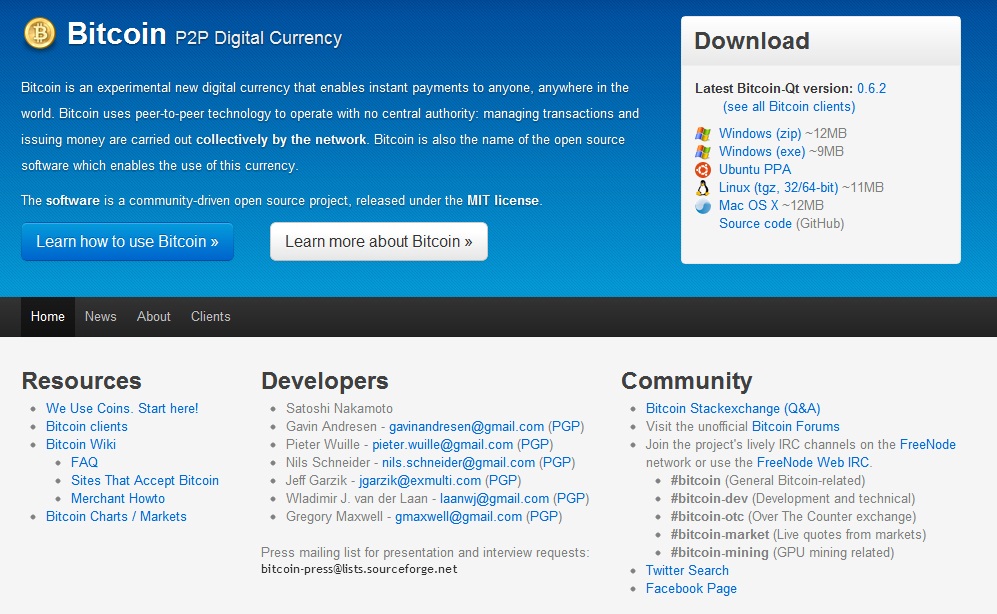Click Learn more about Bitcoin button
Image resolution: width=997 pixels, height=614 pixels.
point(379,242)
